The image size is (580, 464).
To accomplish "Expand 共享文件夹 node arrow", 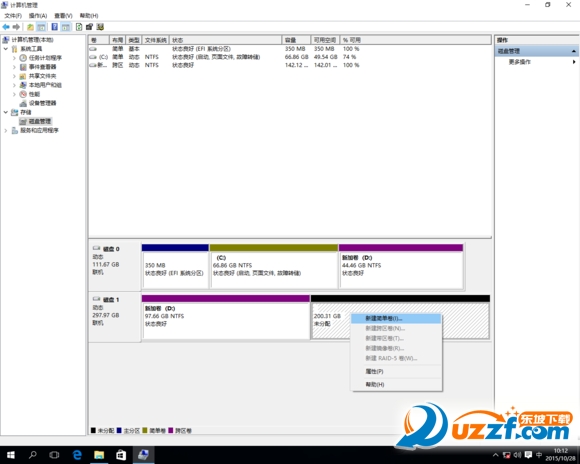I will 14,76.
